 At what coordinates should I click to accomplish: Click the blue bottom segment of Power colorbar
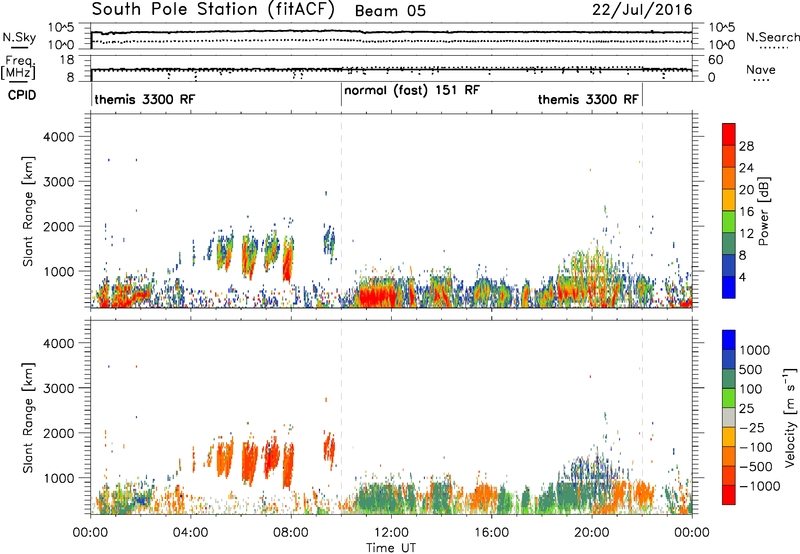pos(729,287)
